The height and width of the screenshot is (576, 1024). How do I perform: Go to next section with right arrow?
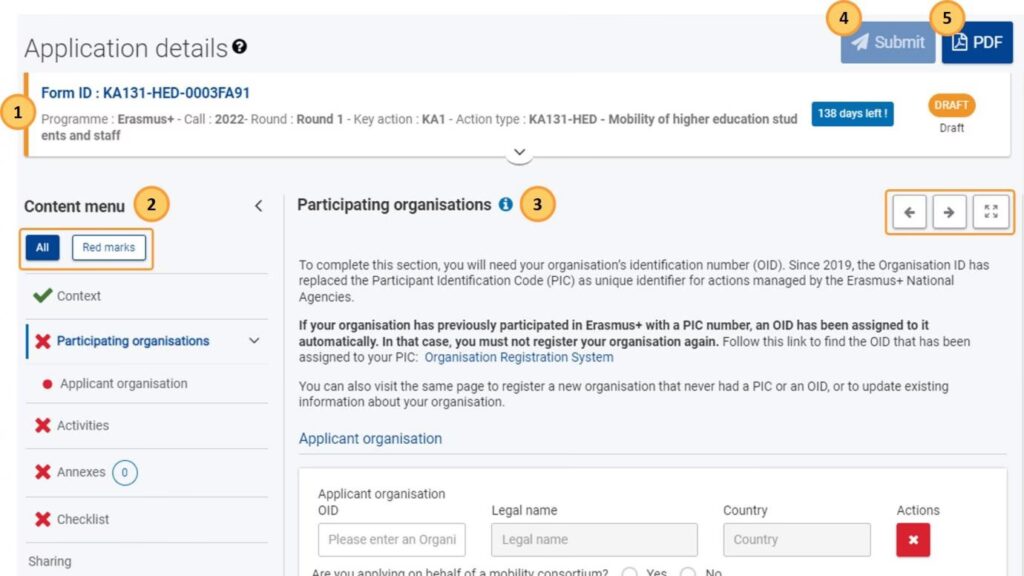coord(949,212)
